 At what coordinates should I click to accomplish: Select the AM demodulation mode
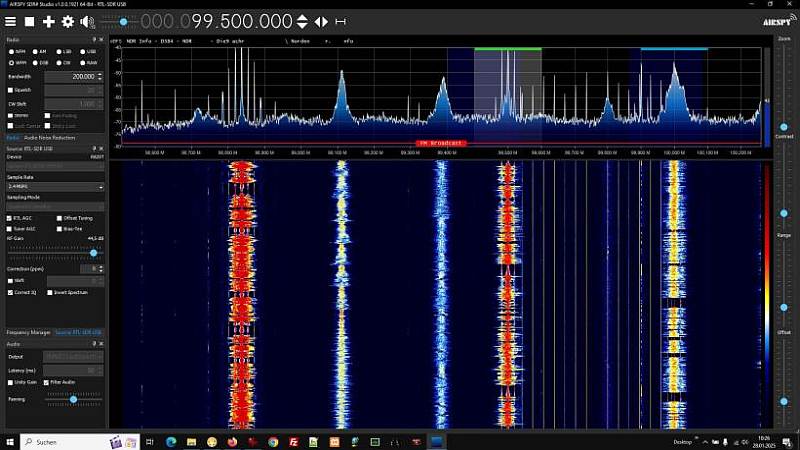(x=39, y=52)
